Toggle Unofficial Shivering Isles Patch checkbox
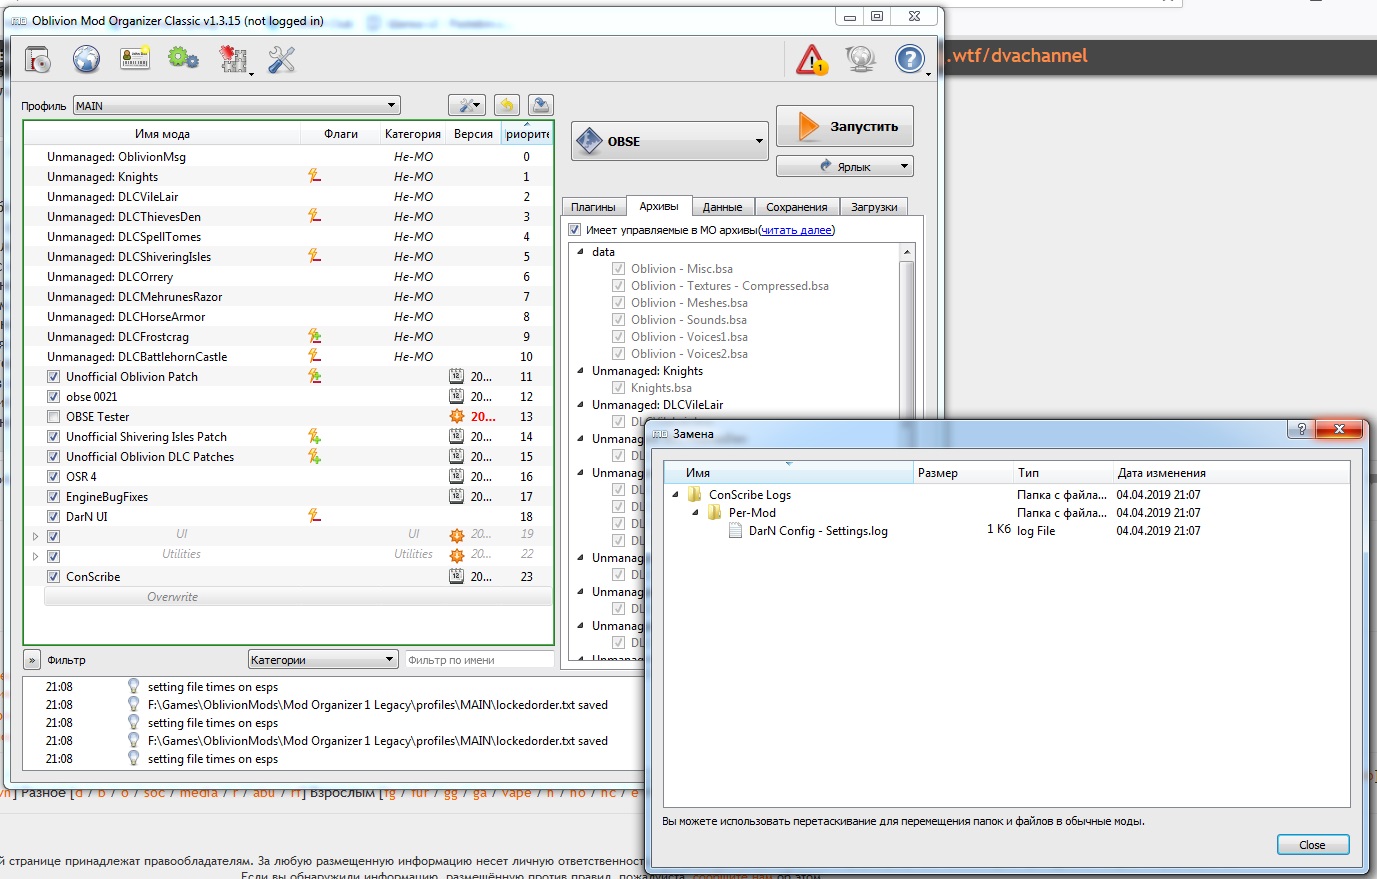This screenshot has width=1377, height=879. 53,437
